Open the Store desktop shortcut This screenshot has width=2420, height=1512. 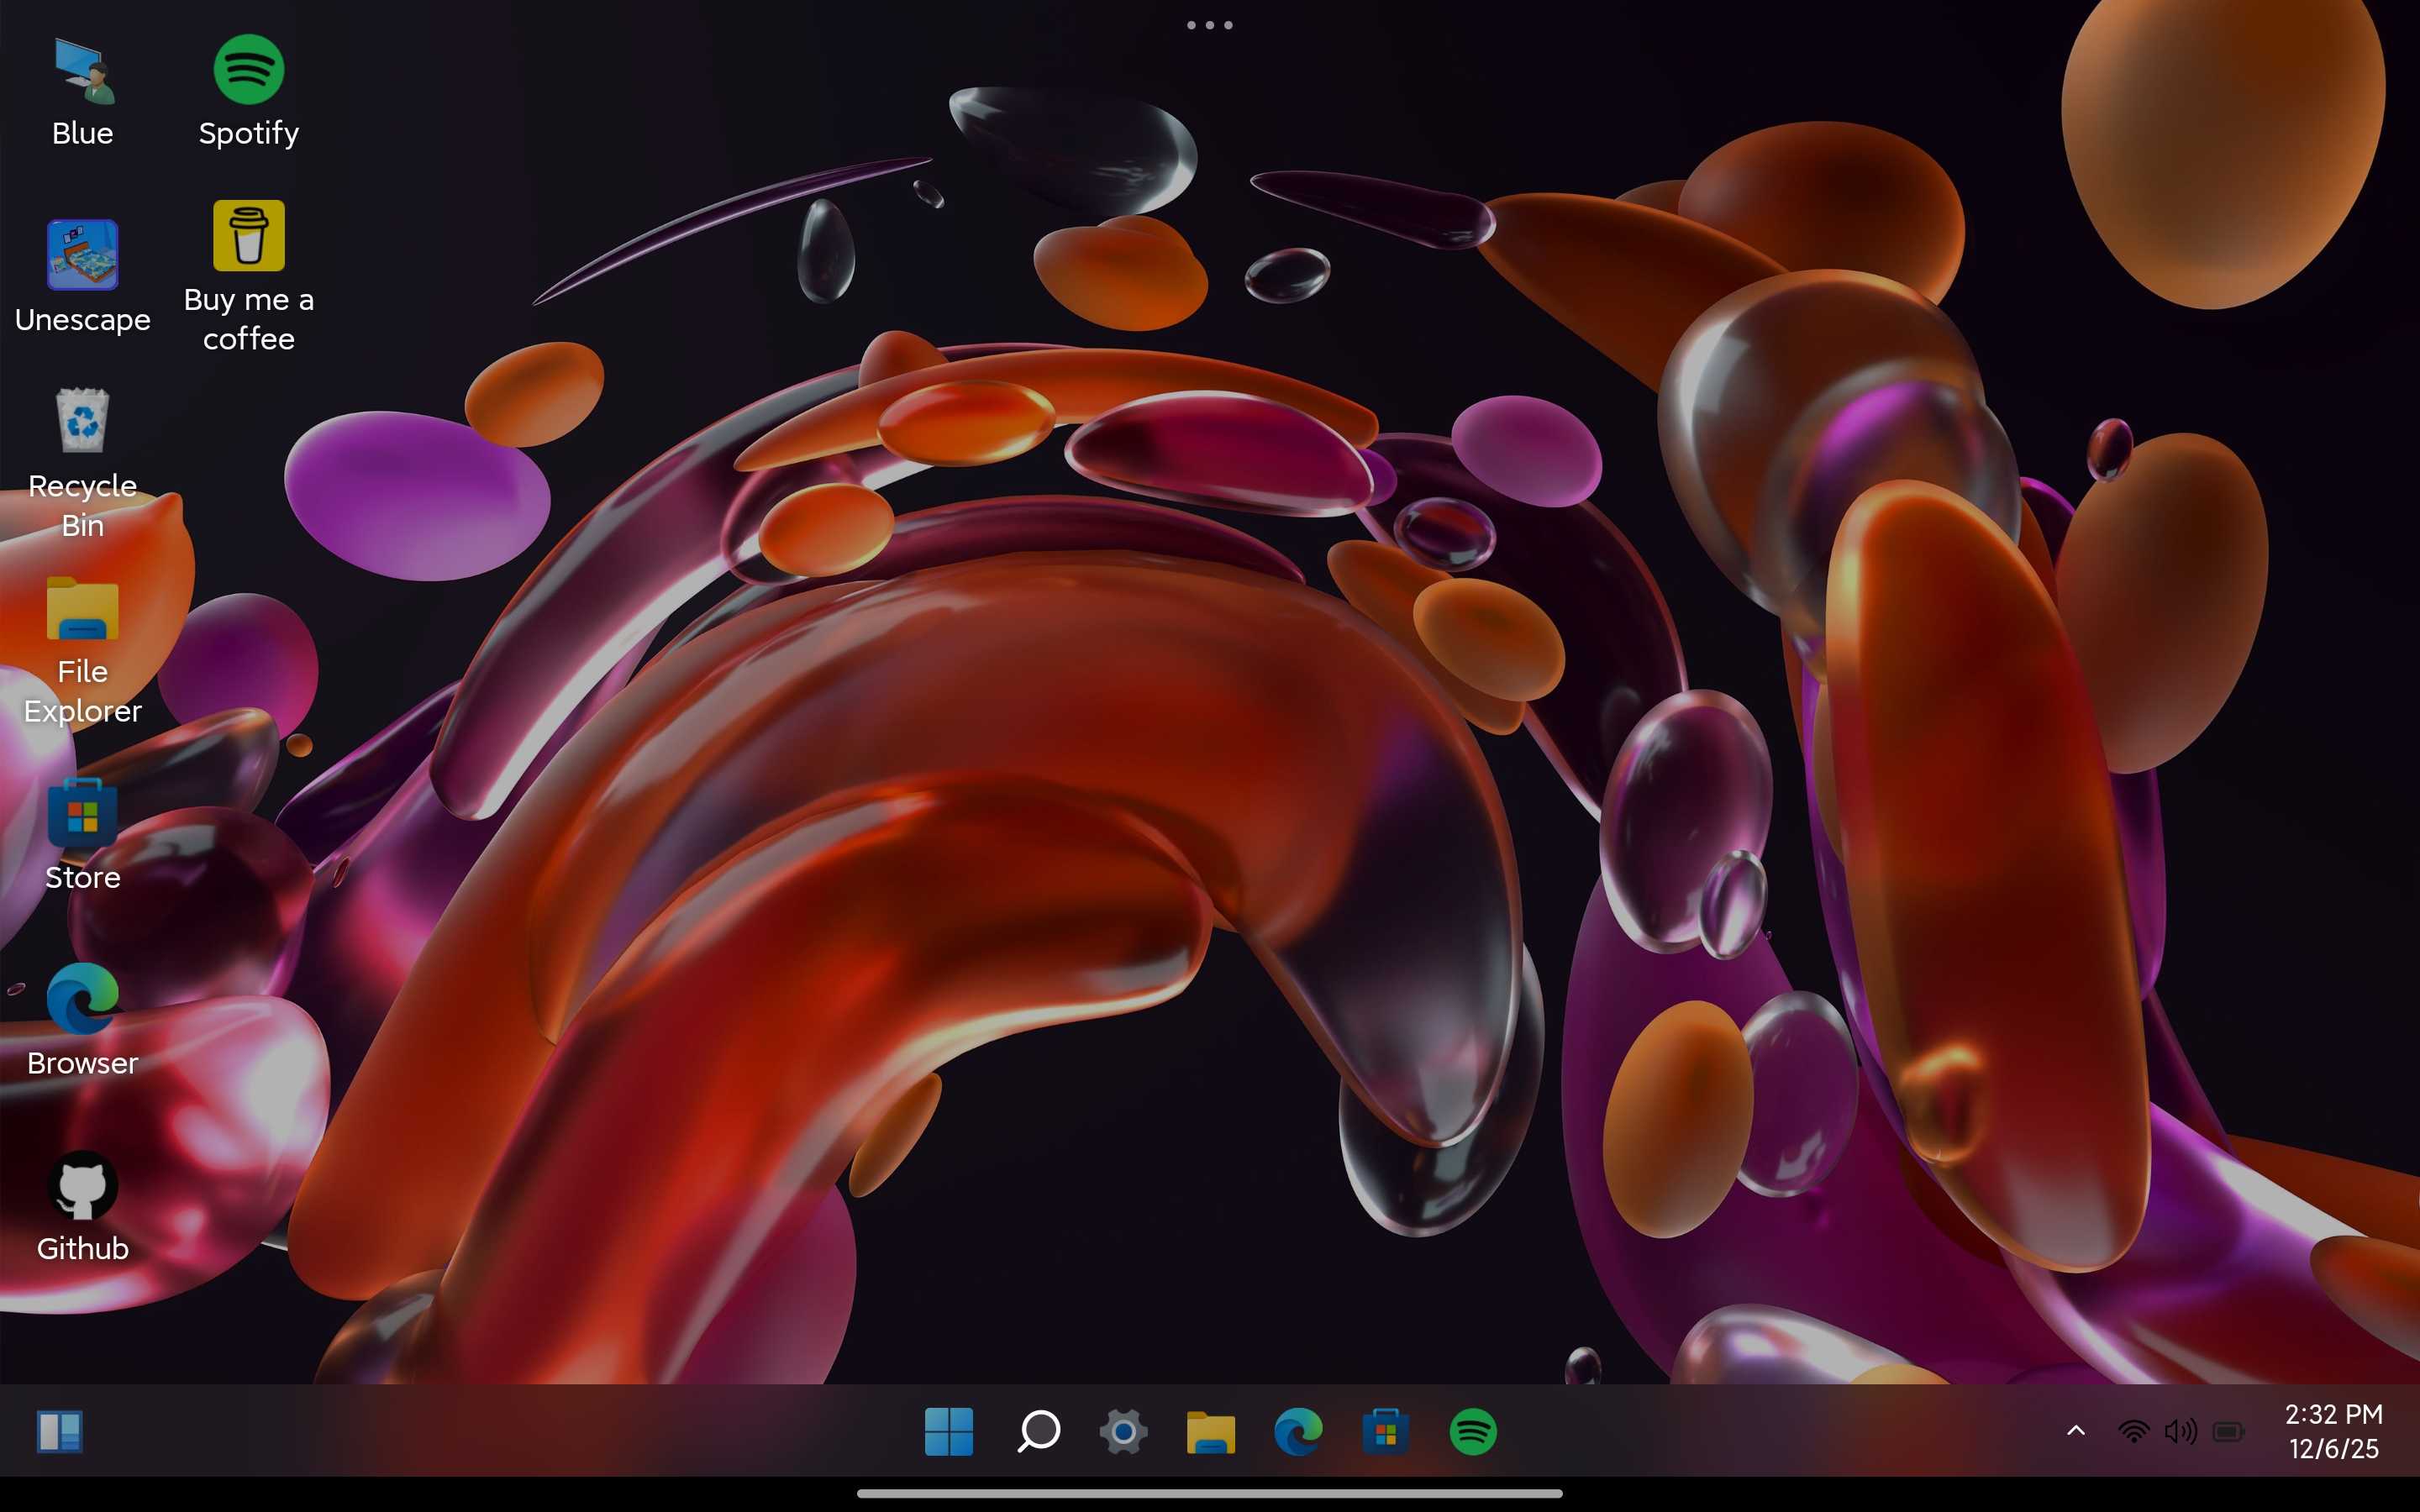pos(83,815)
